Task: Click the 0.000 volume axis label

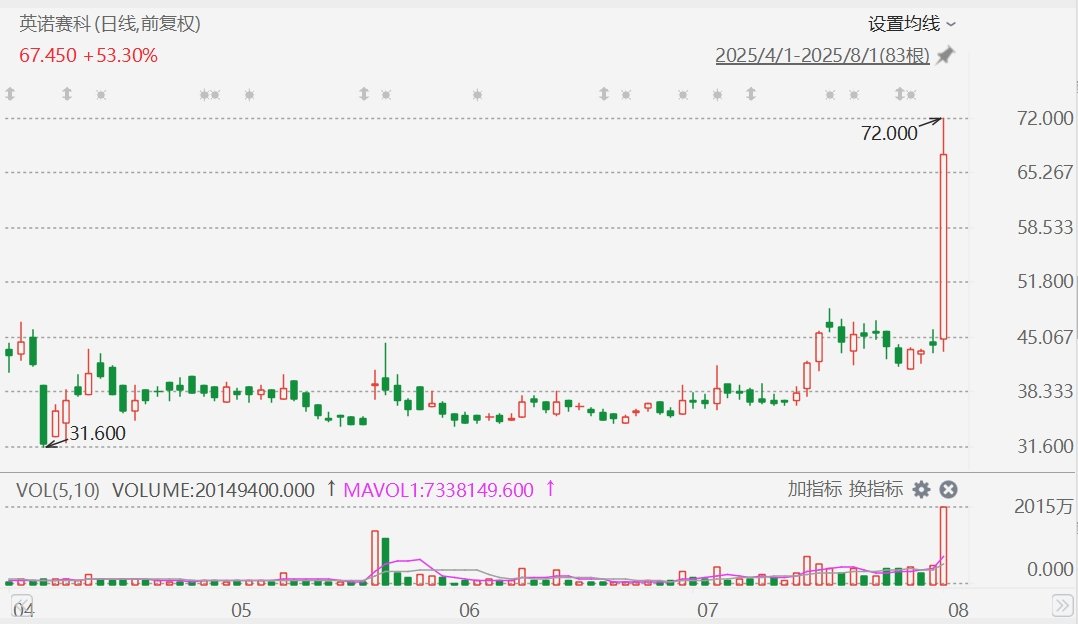Action: pyautogui.click(x=1050, y=569)
